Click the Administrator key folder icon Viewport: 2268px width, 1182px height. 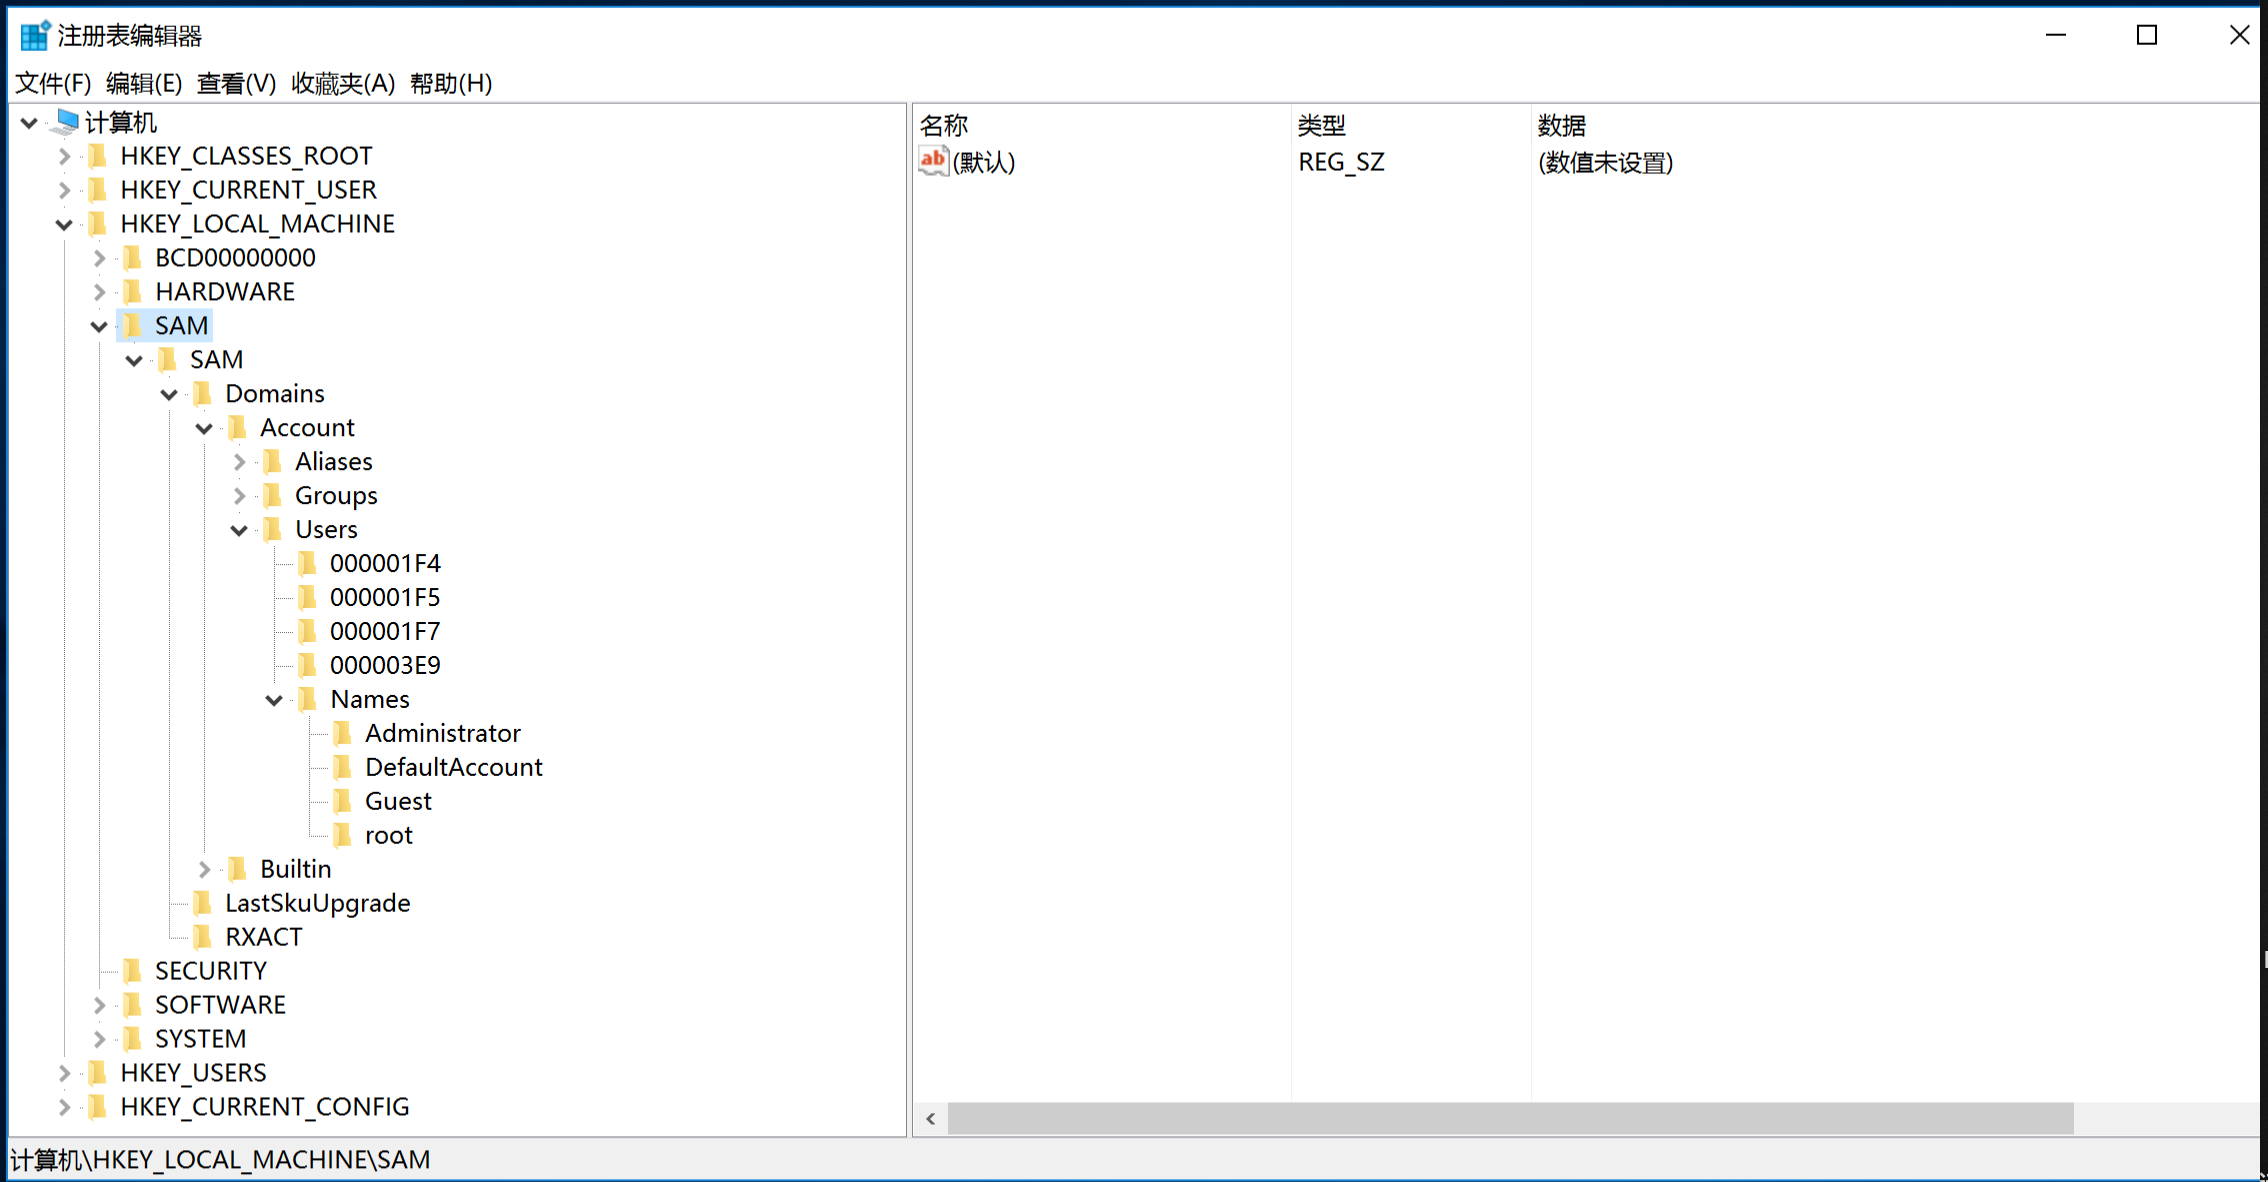pyautogui.click(x=343, y=733)
